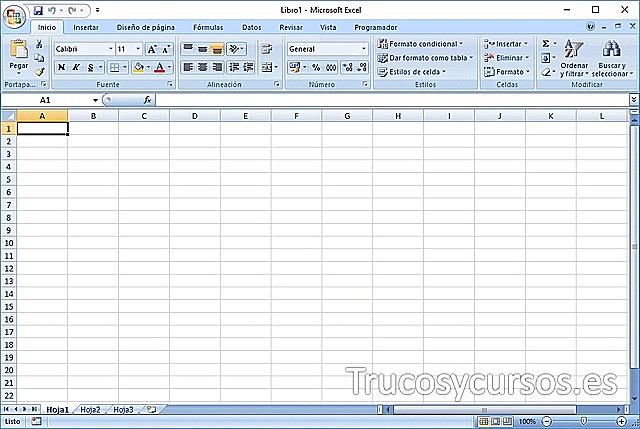
Task: Select the Hoja2 sheet tab
Action: (90, 409)
